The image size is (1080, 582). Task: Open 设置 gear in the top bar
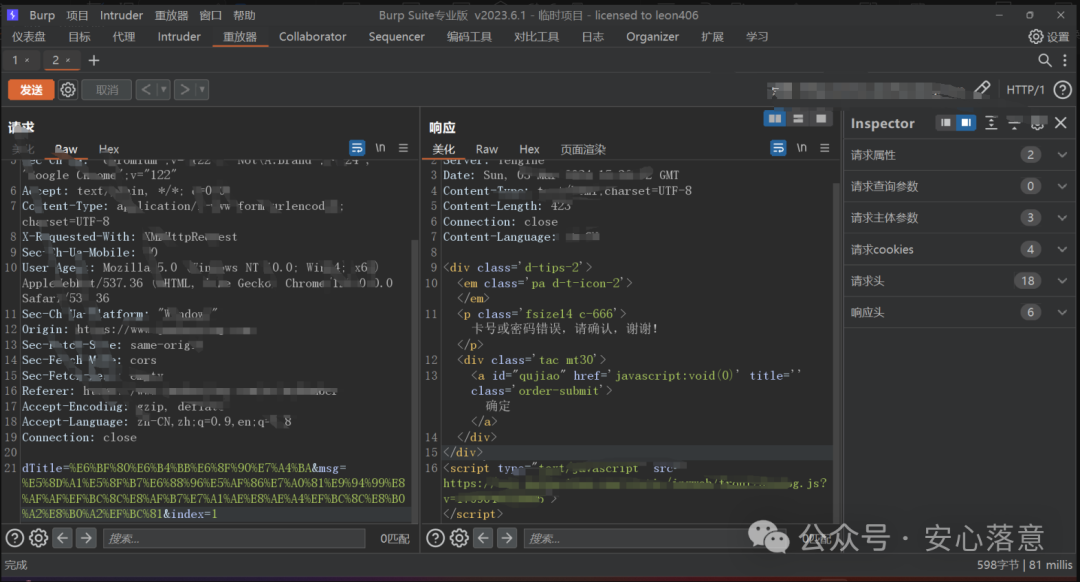[1049, 37]
